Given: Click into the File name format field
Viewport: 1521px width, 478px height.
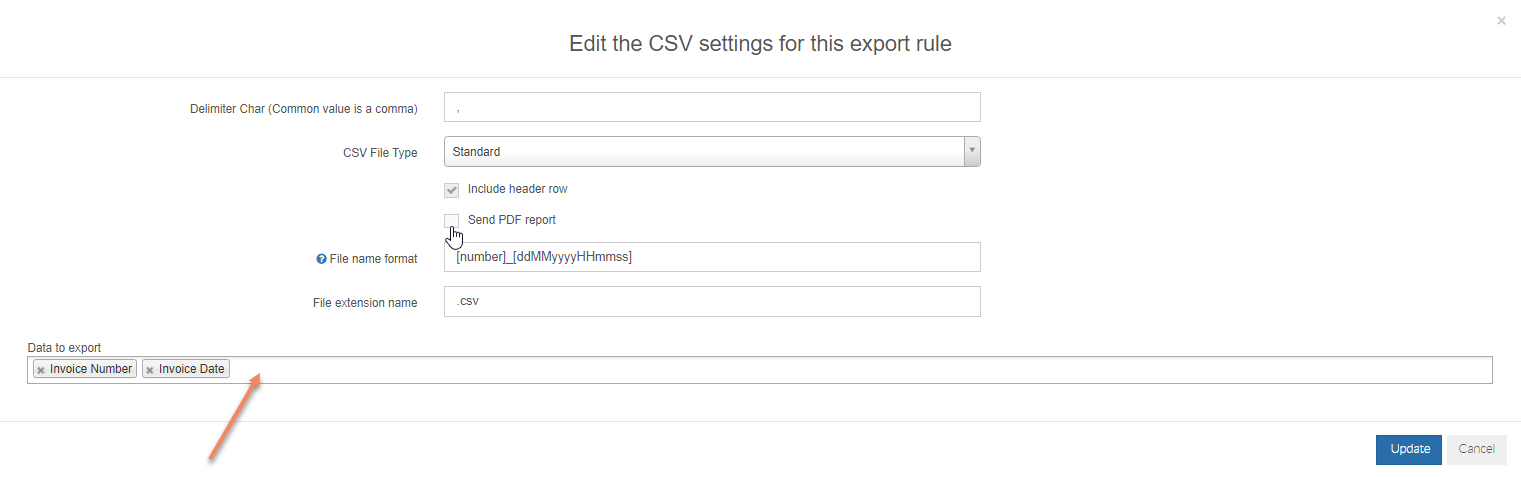Looking at the screenshot, I should click(712, 257).
